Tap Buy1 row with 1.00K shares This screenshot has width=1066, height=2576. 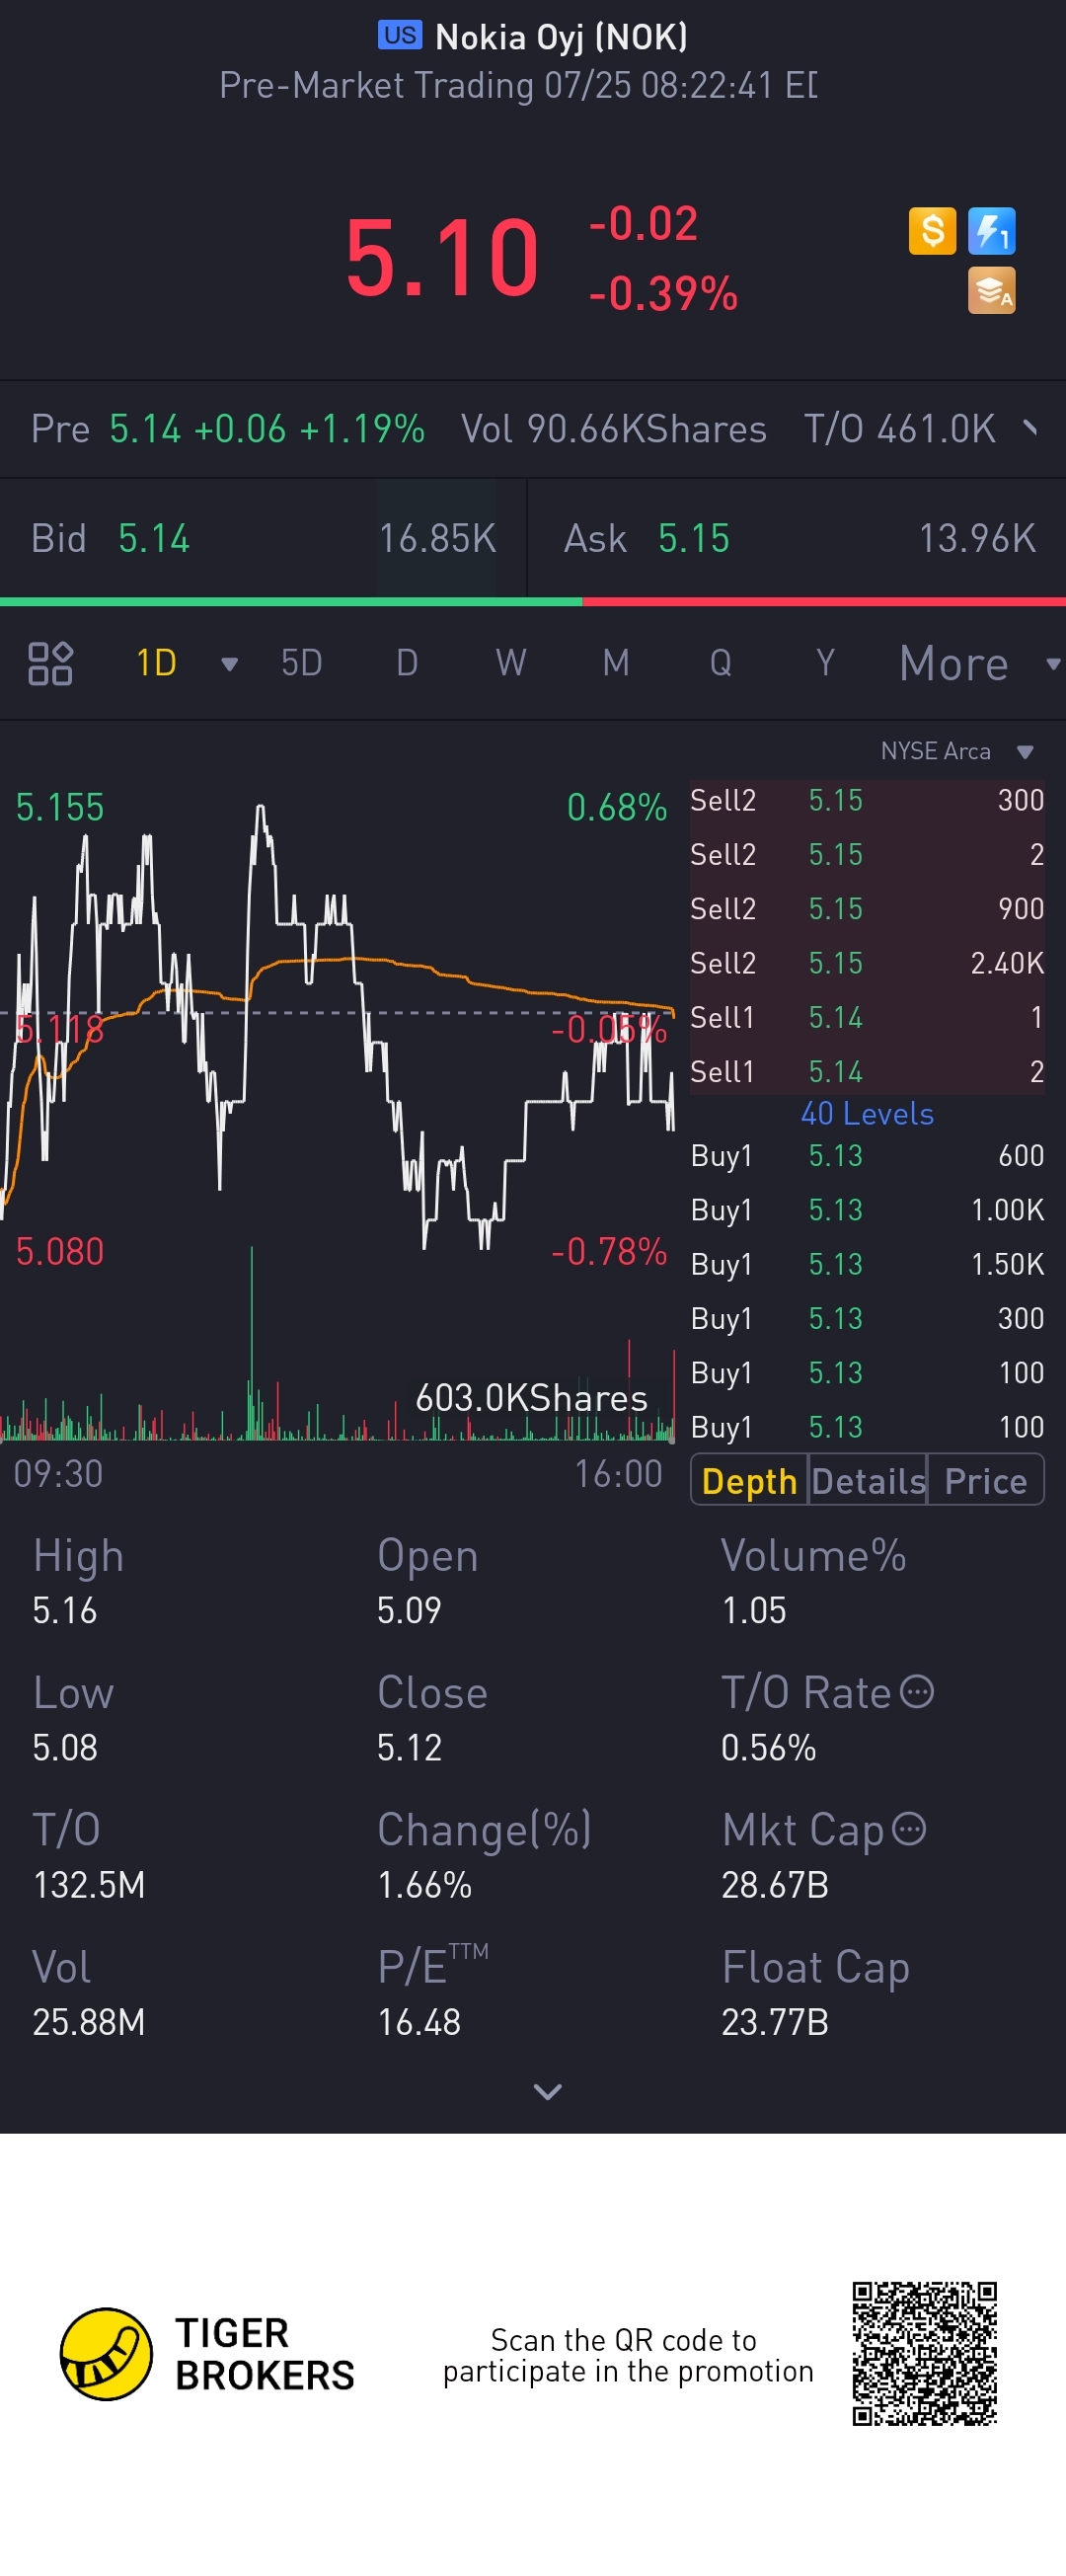click(x=867, y=1210)
